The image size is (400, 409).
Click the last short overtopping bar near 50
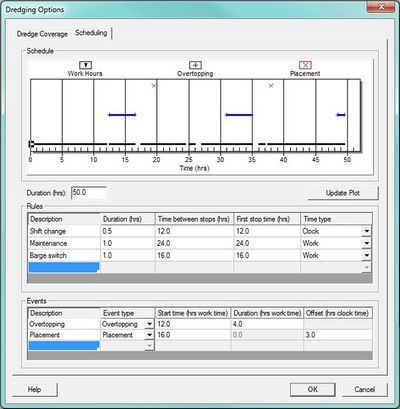tap(341, 115)
